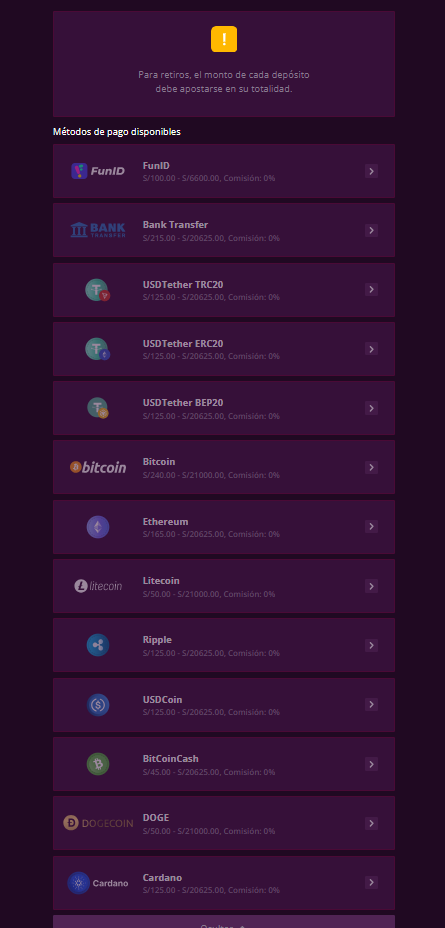The height and width of the screenshot is (928, 445).
Task: Open Litecoin via its right chevron
Action: point(371,586)
